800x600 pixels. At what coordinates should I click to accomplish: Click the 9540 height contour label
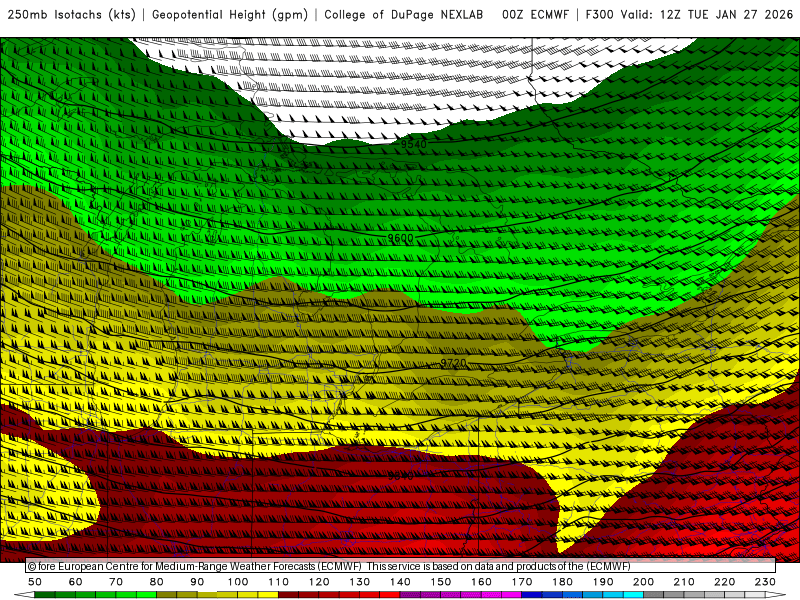413,144
